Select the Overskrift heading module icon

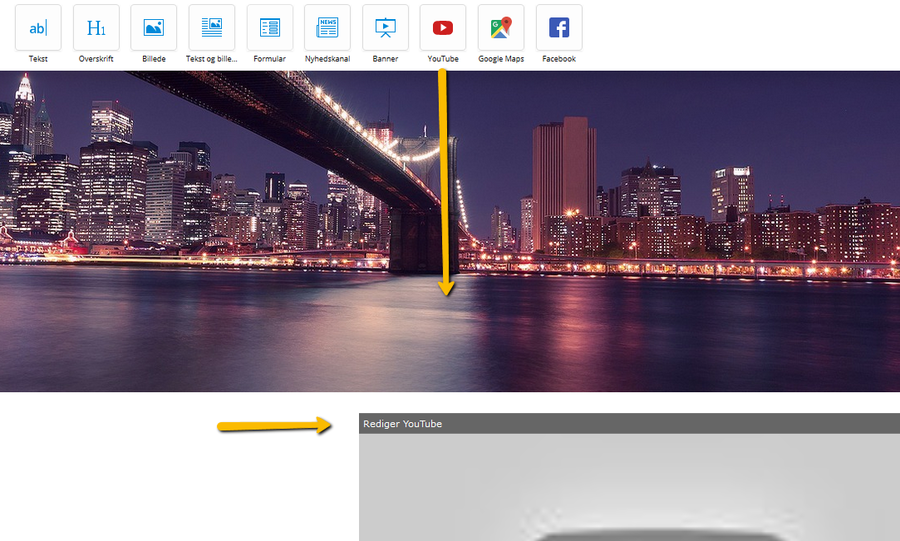click(96, 28)
